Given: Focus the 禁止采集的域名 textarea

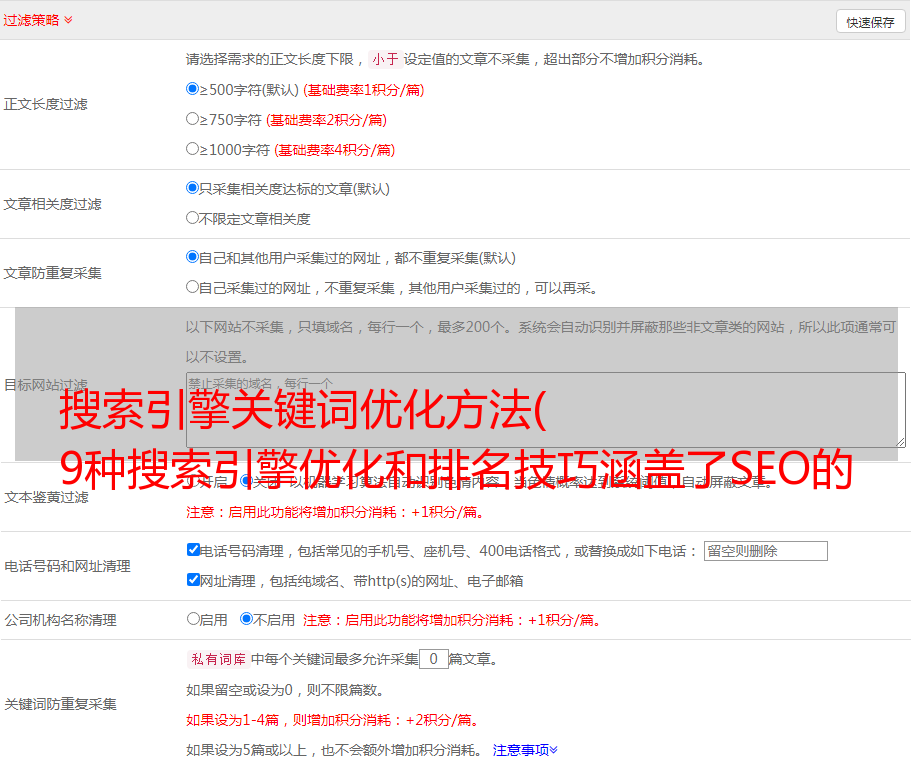Looking at the screenshot, I should 546,410.
